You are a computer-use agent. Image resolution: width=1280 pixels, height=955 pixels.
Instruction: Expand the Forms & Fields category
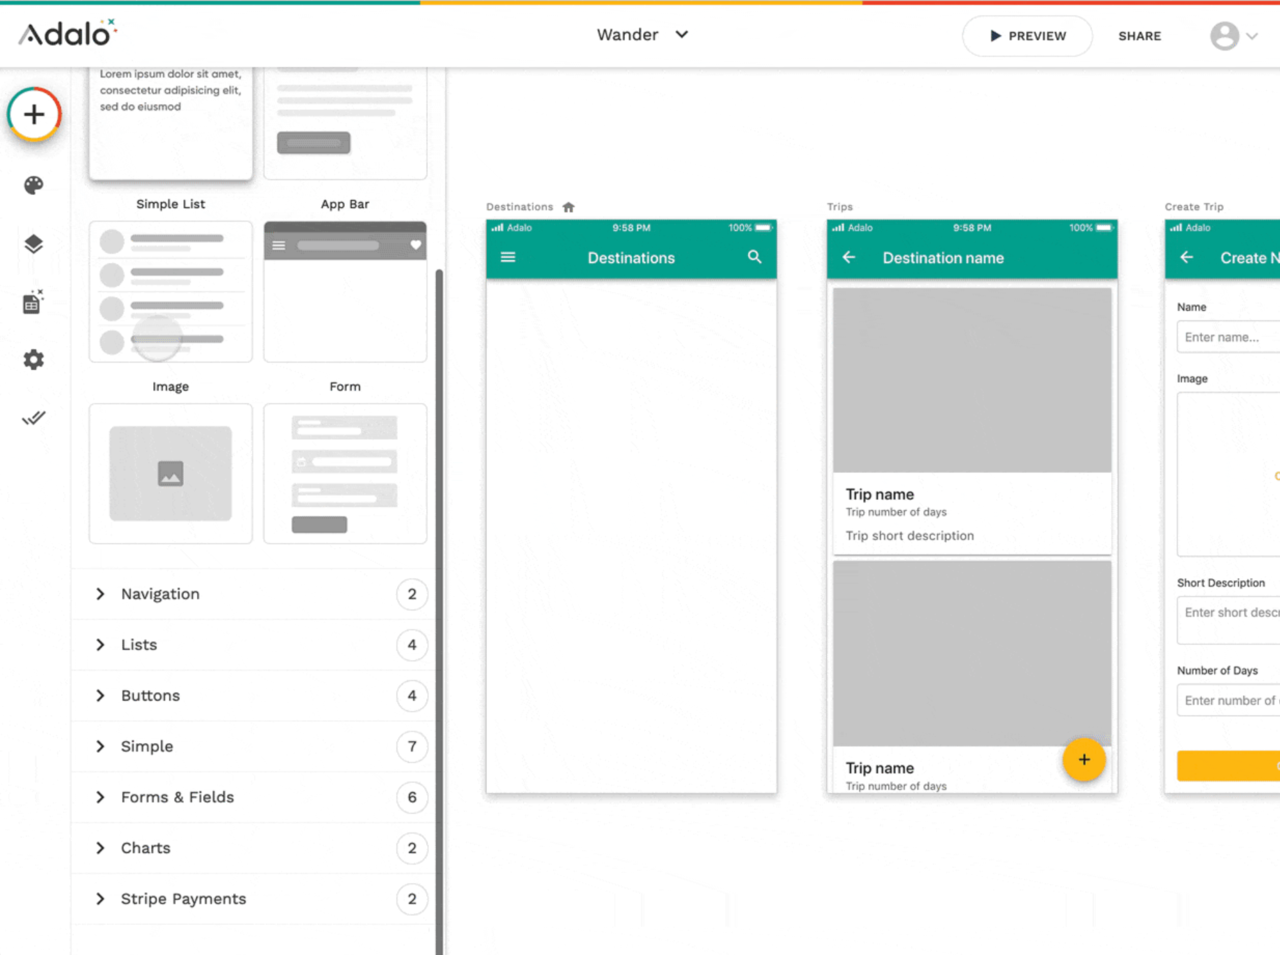[177, 797]
